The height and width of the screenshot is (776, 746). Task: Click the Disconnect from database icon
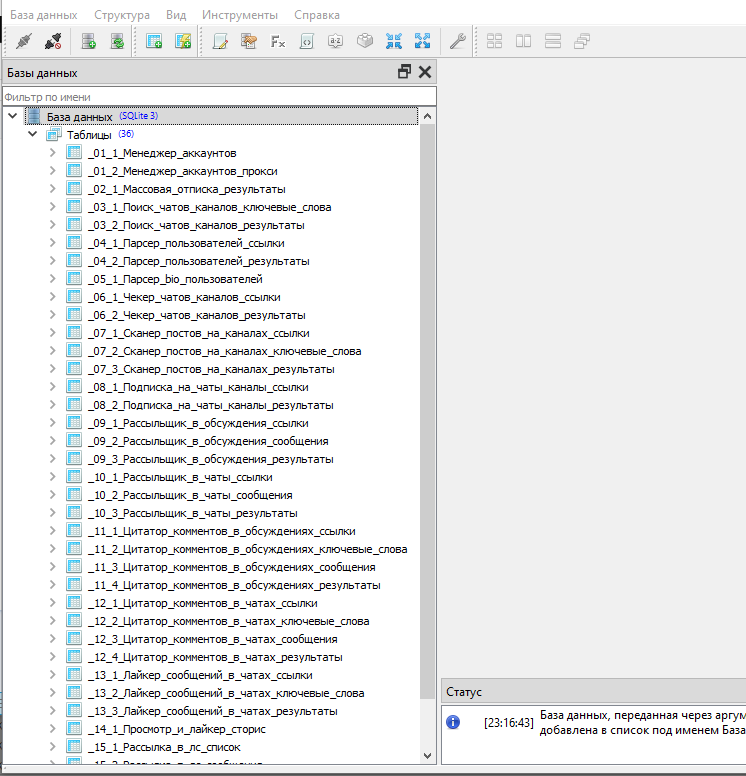tap(54, 41)
